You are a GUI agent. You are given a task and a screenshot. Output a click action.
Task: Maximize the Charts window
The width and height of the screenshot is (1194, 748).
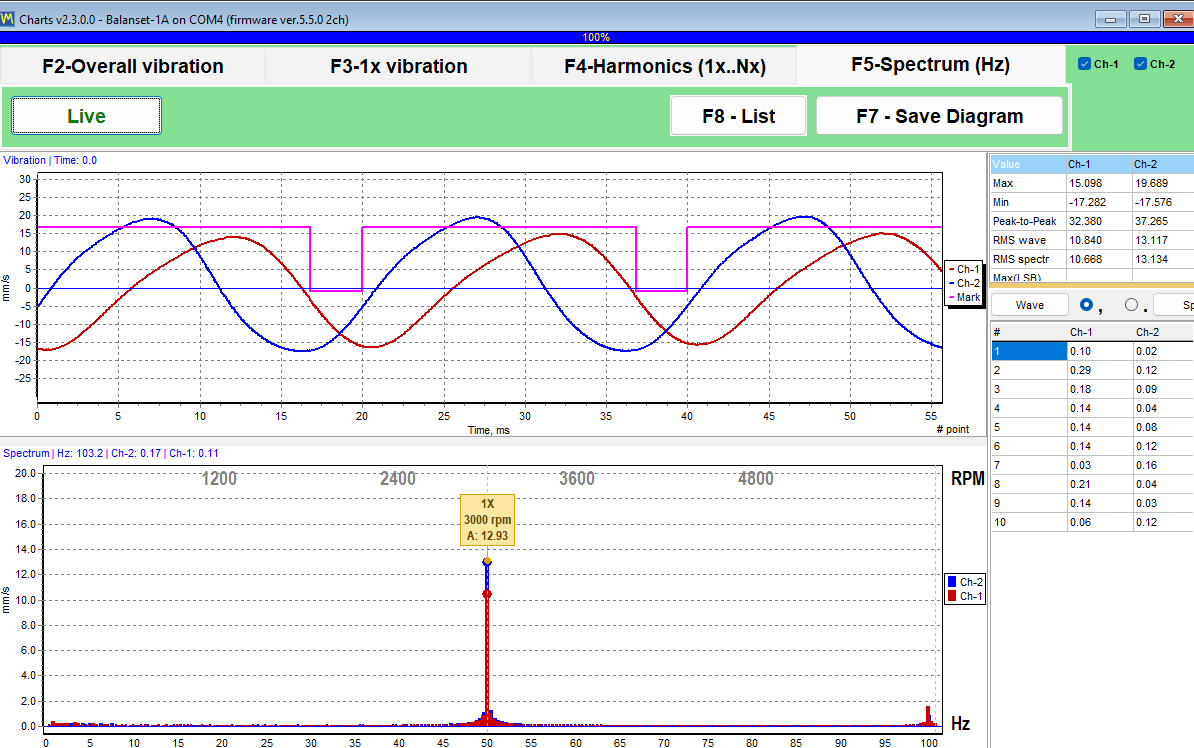click(1144, 19)
